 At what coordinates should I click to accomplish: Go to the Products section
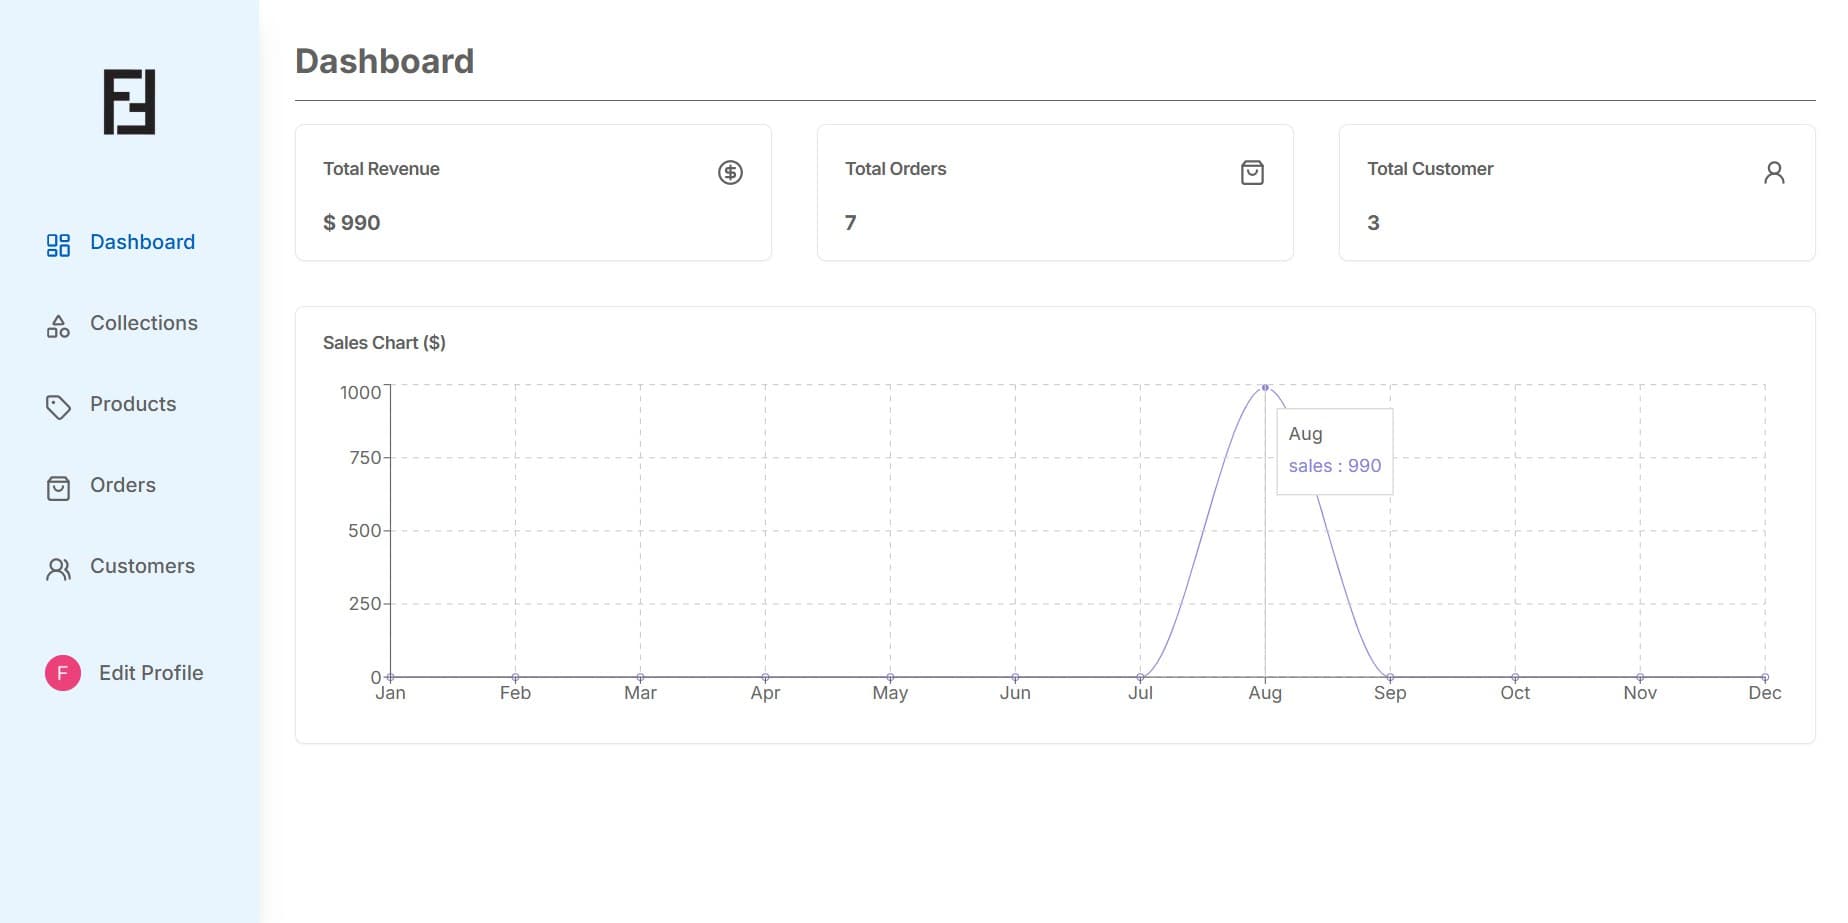133,404
